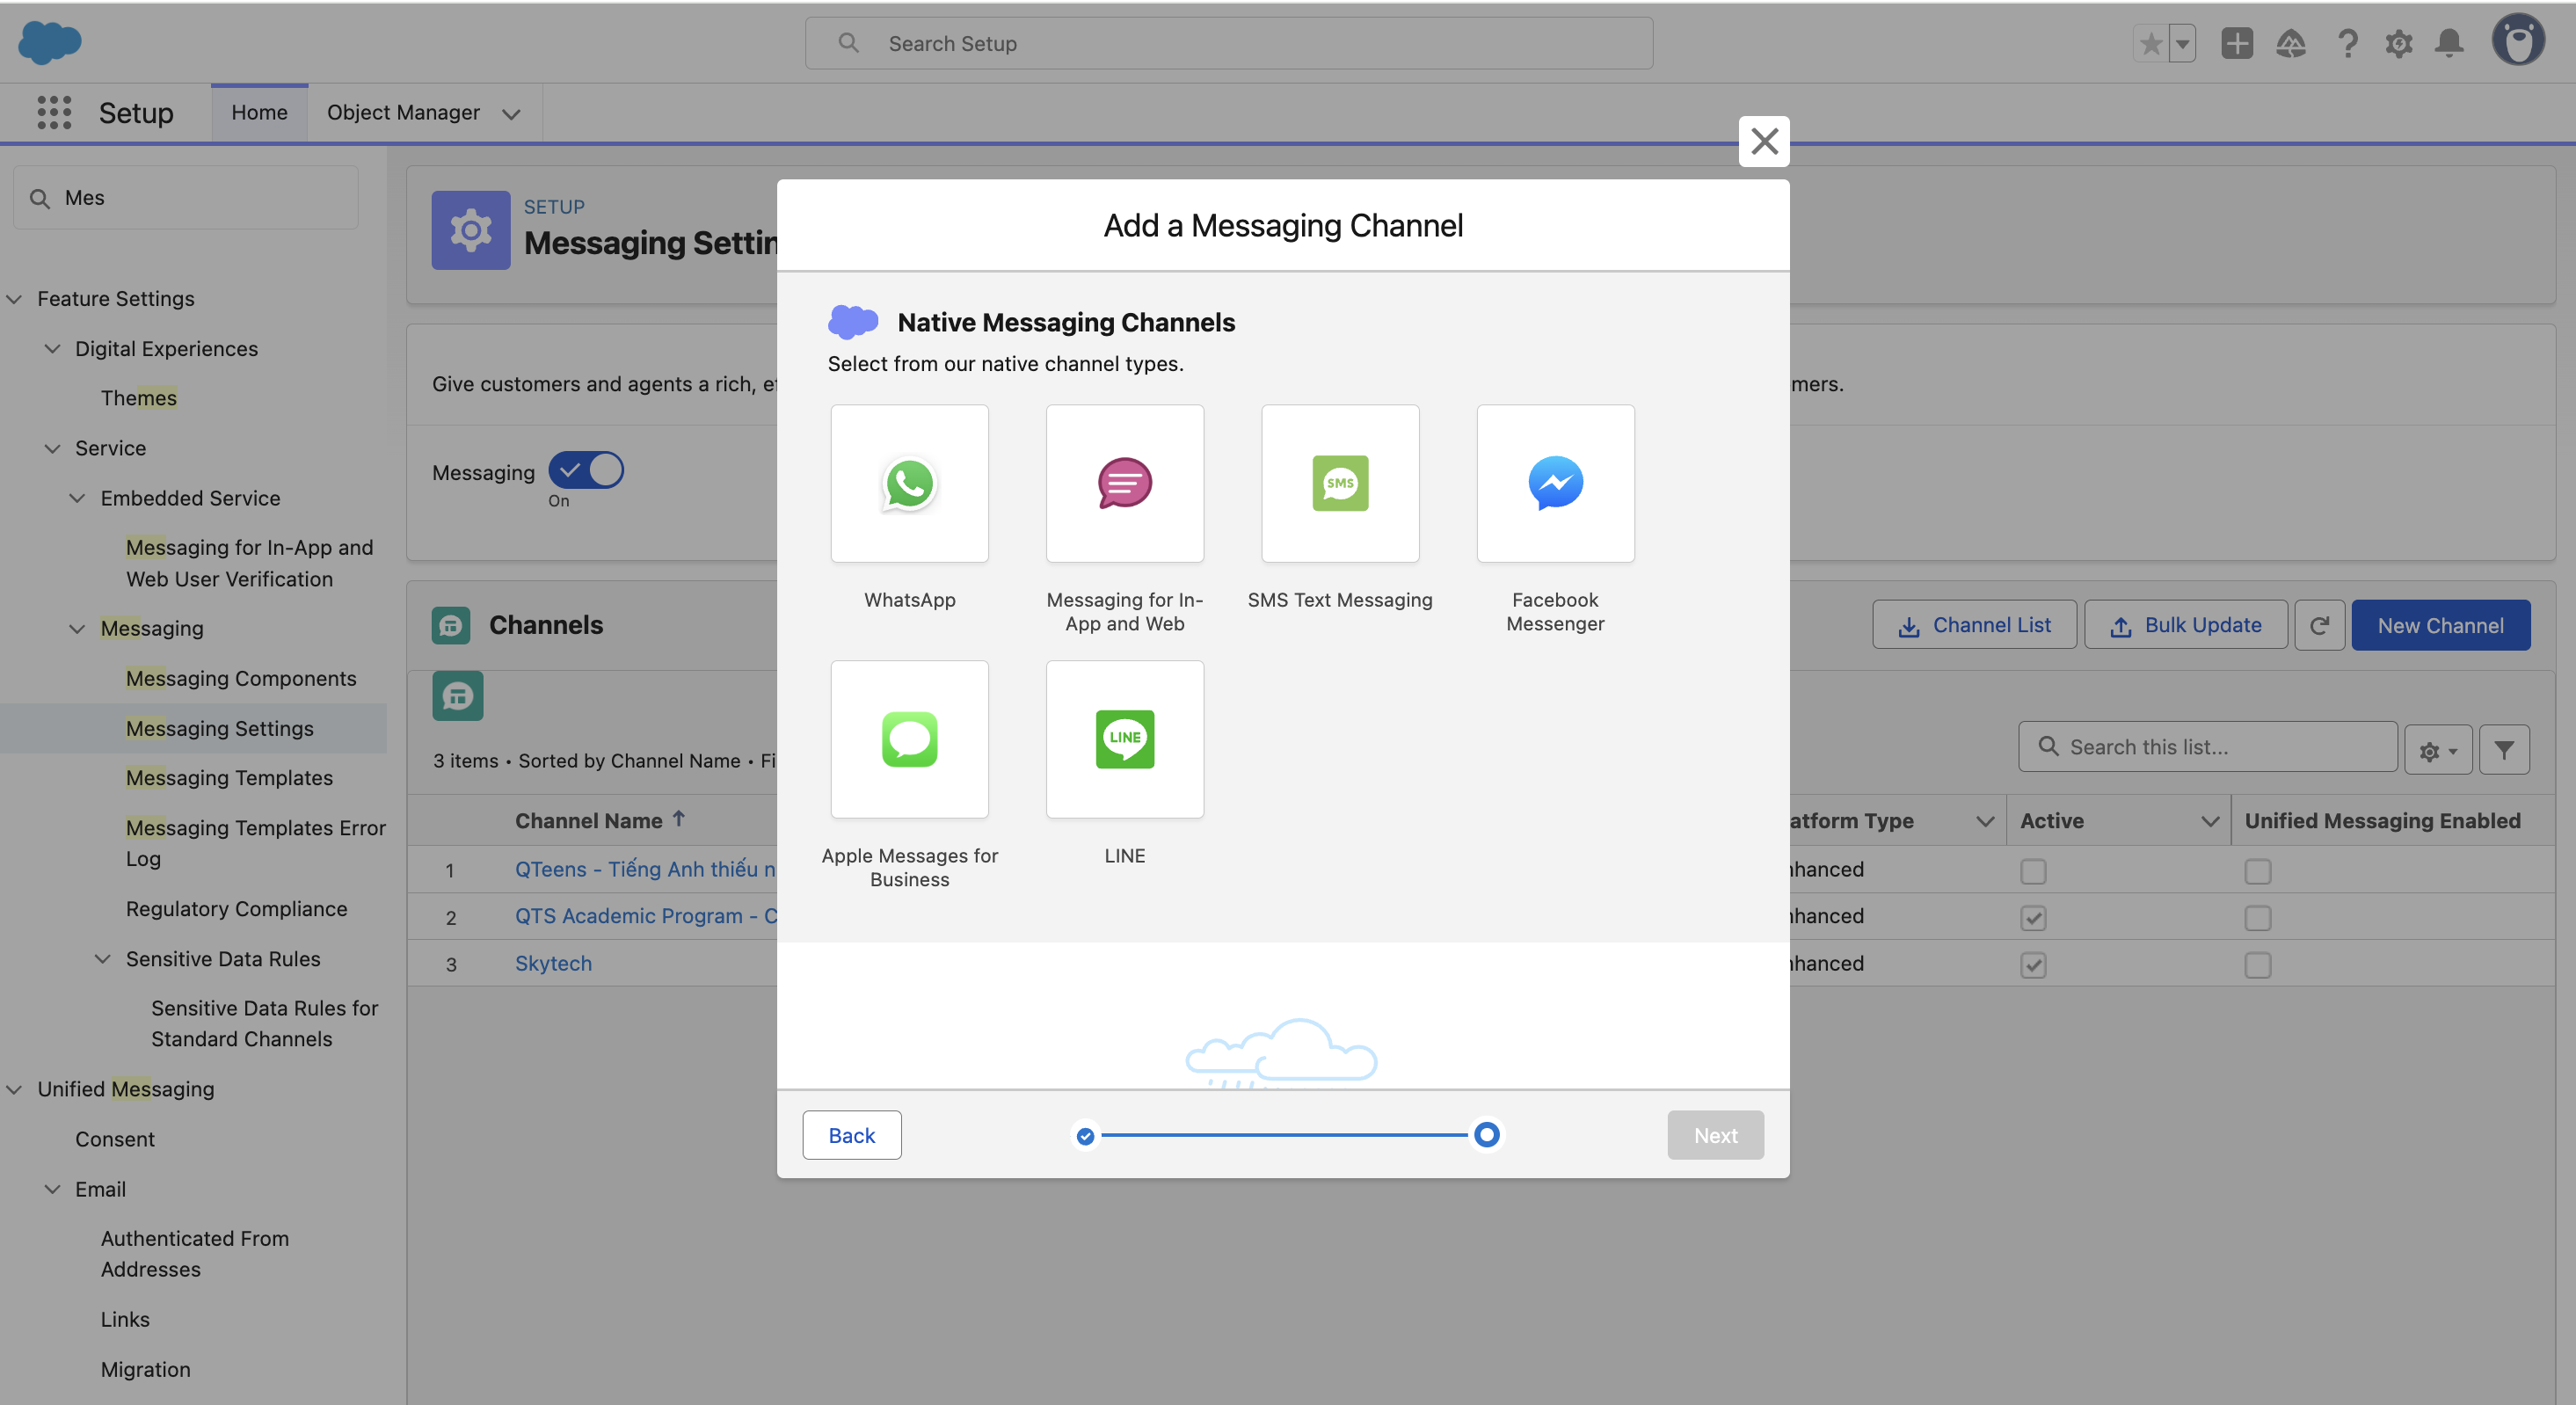Open the Object Manager tab
The width and height of the screenshot is (2576, 1405).
[x=403, y=112]
